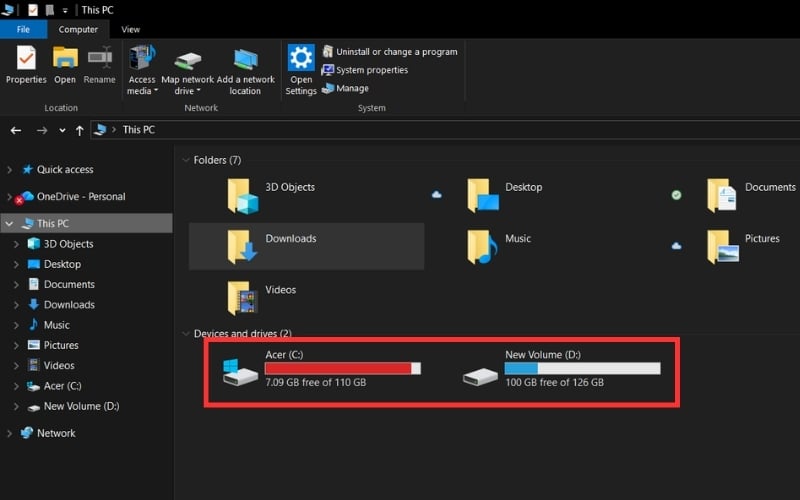Open the Properties ribbon button

(x=26, y=65)
